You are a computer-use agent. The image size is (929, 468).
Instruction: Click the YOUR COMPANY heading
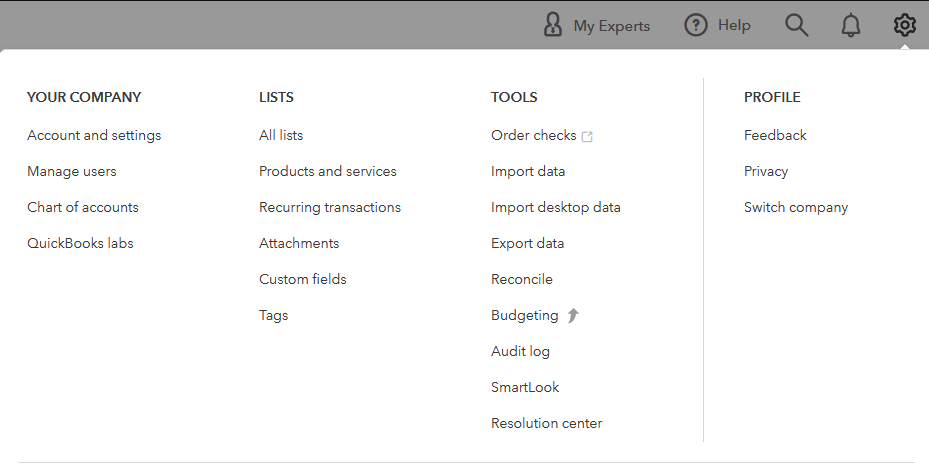tap(84, 97)
